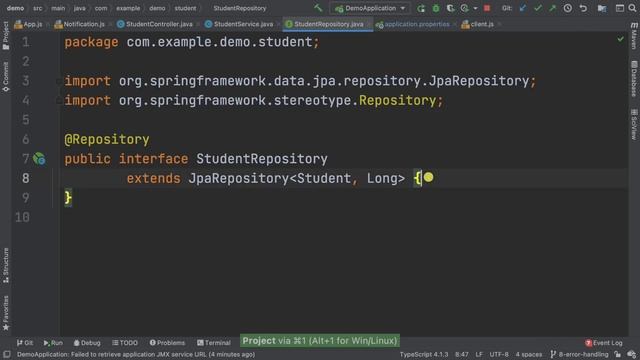Click the student breadcrumb
The width and height of the screenshot is (640, 360).
pyautogui.click(x=185, y=8)
